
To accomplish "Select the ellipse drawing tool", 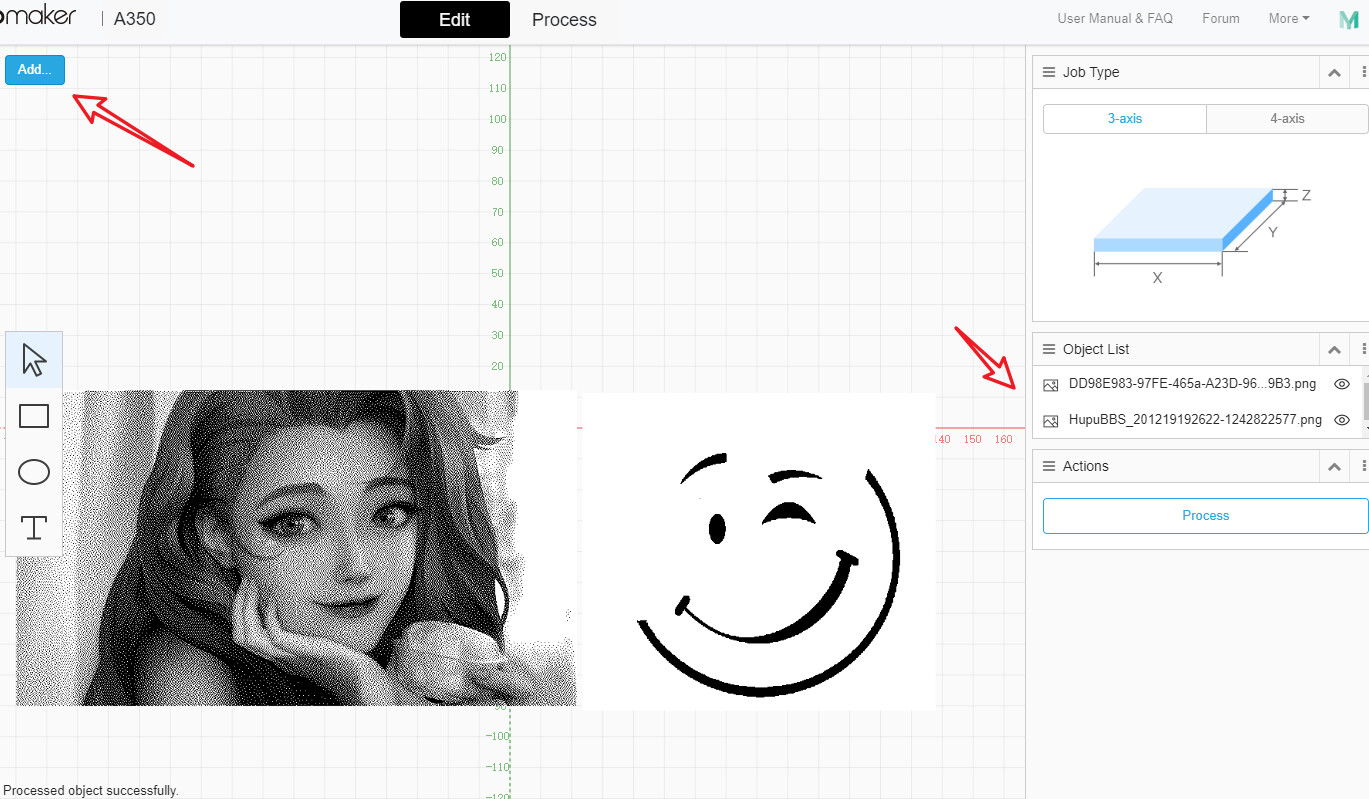I will click(33, 472).
